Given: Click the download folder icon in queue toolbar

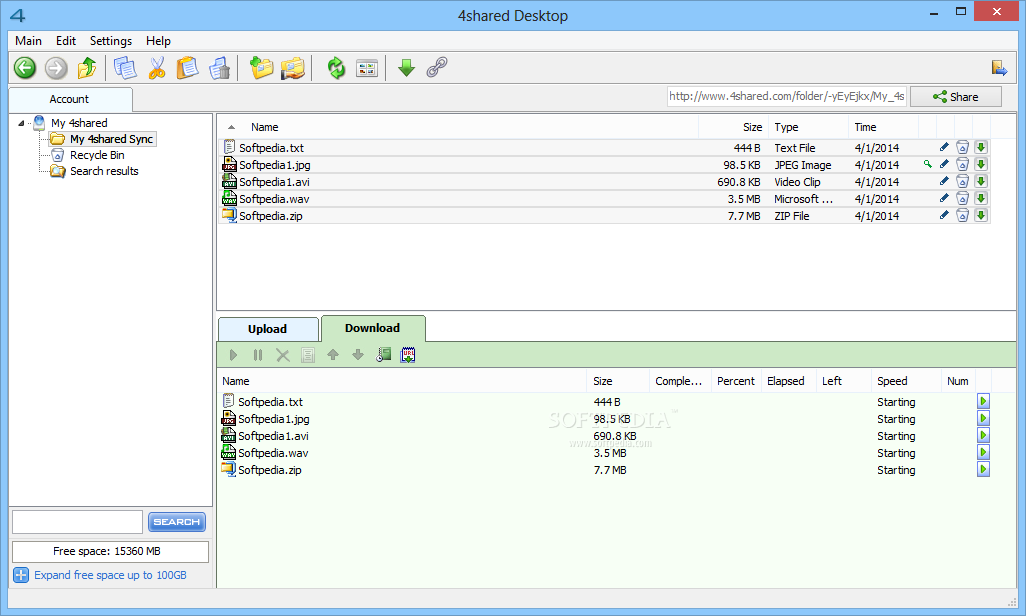Looking at the screenshot, I should pos(383,355).
